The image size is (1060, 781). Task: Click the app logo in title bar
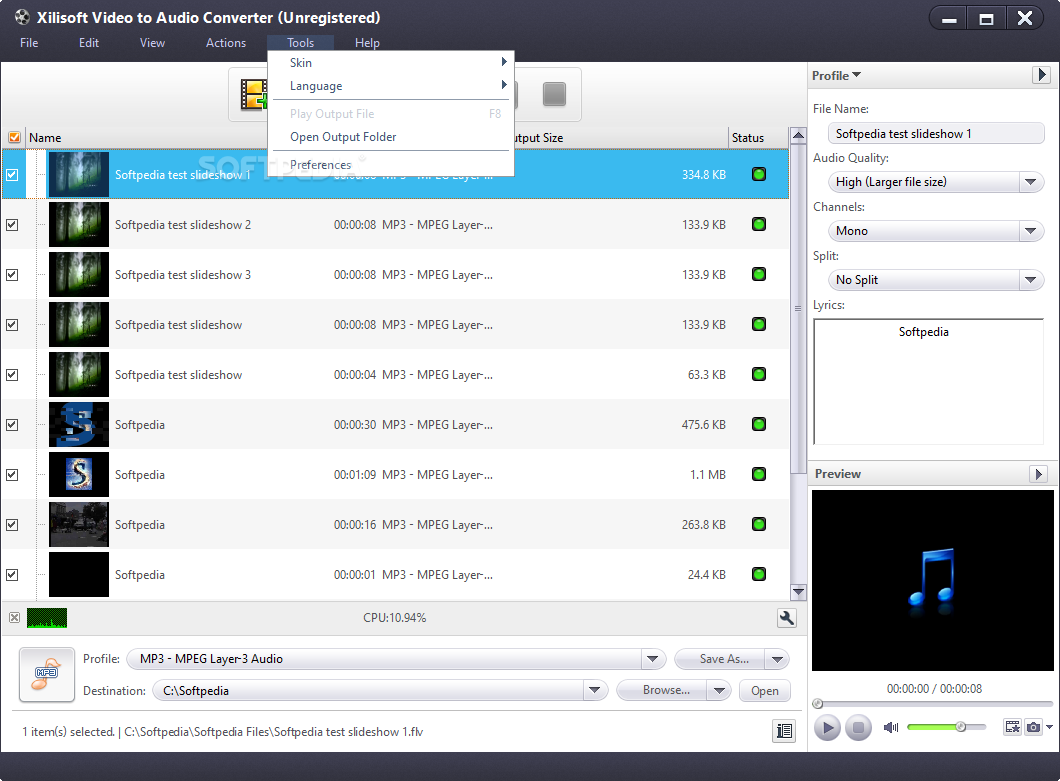[22, 17]
